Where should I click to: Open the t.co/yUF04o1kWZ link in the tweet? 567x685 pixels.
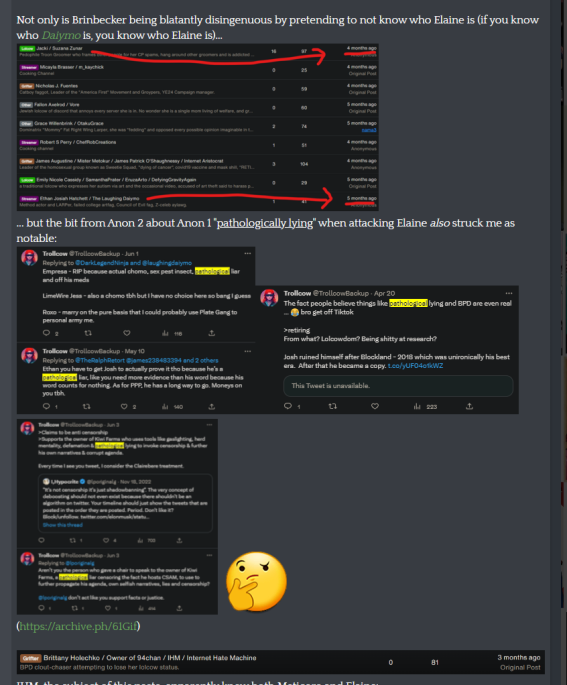415,366
